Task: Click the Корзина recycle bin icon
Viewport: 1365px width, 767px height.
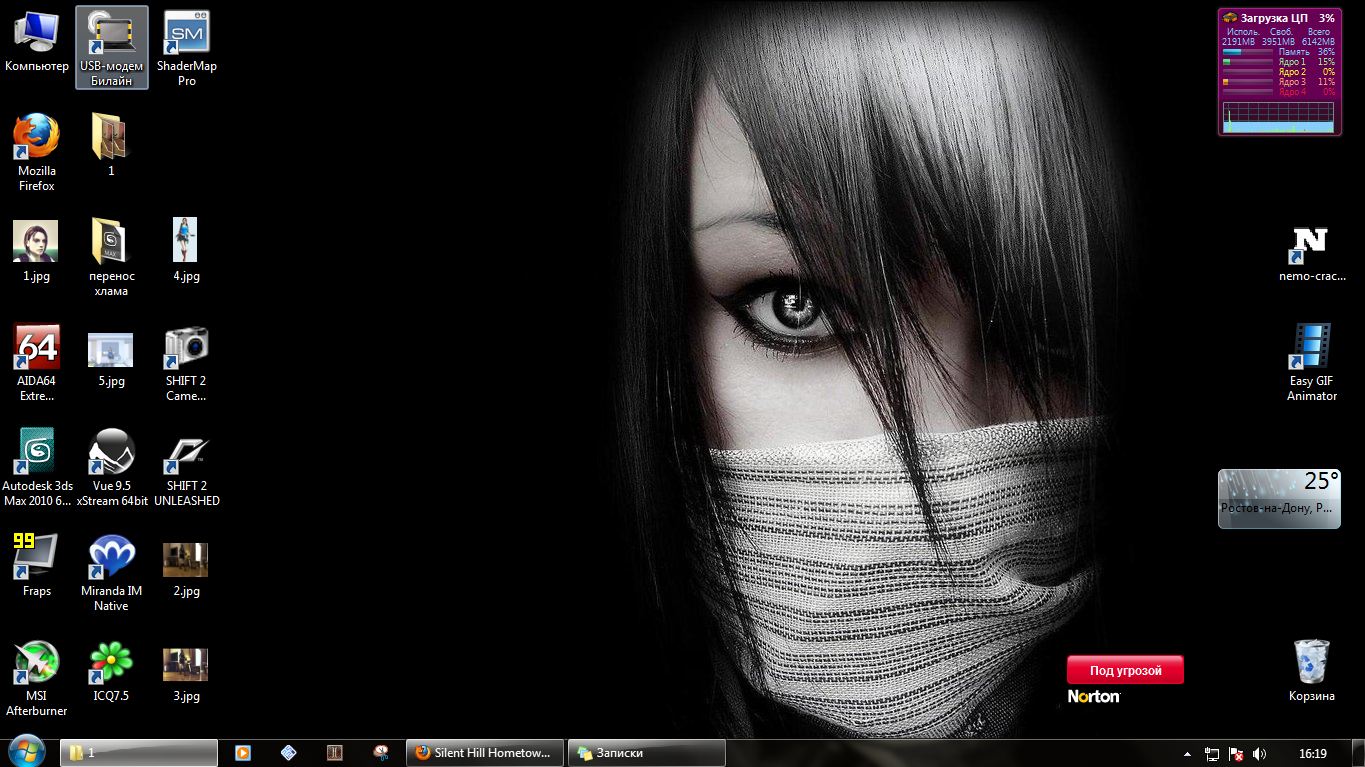Action: point(1311,662)
